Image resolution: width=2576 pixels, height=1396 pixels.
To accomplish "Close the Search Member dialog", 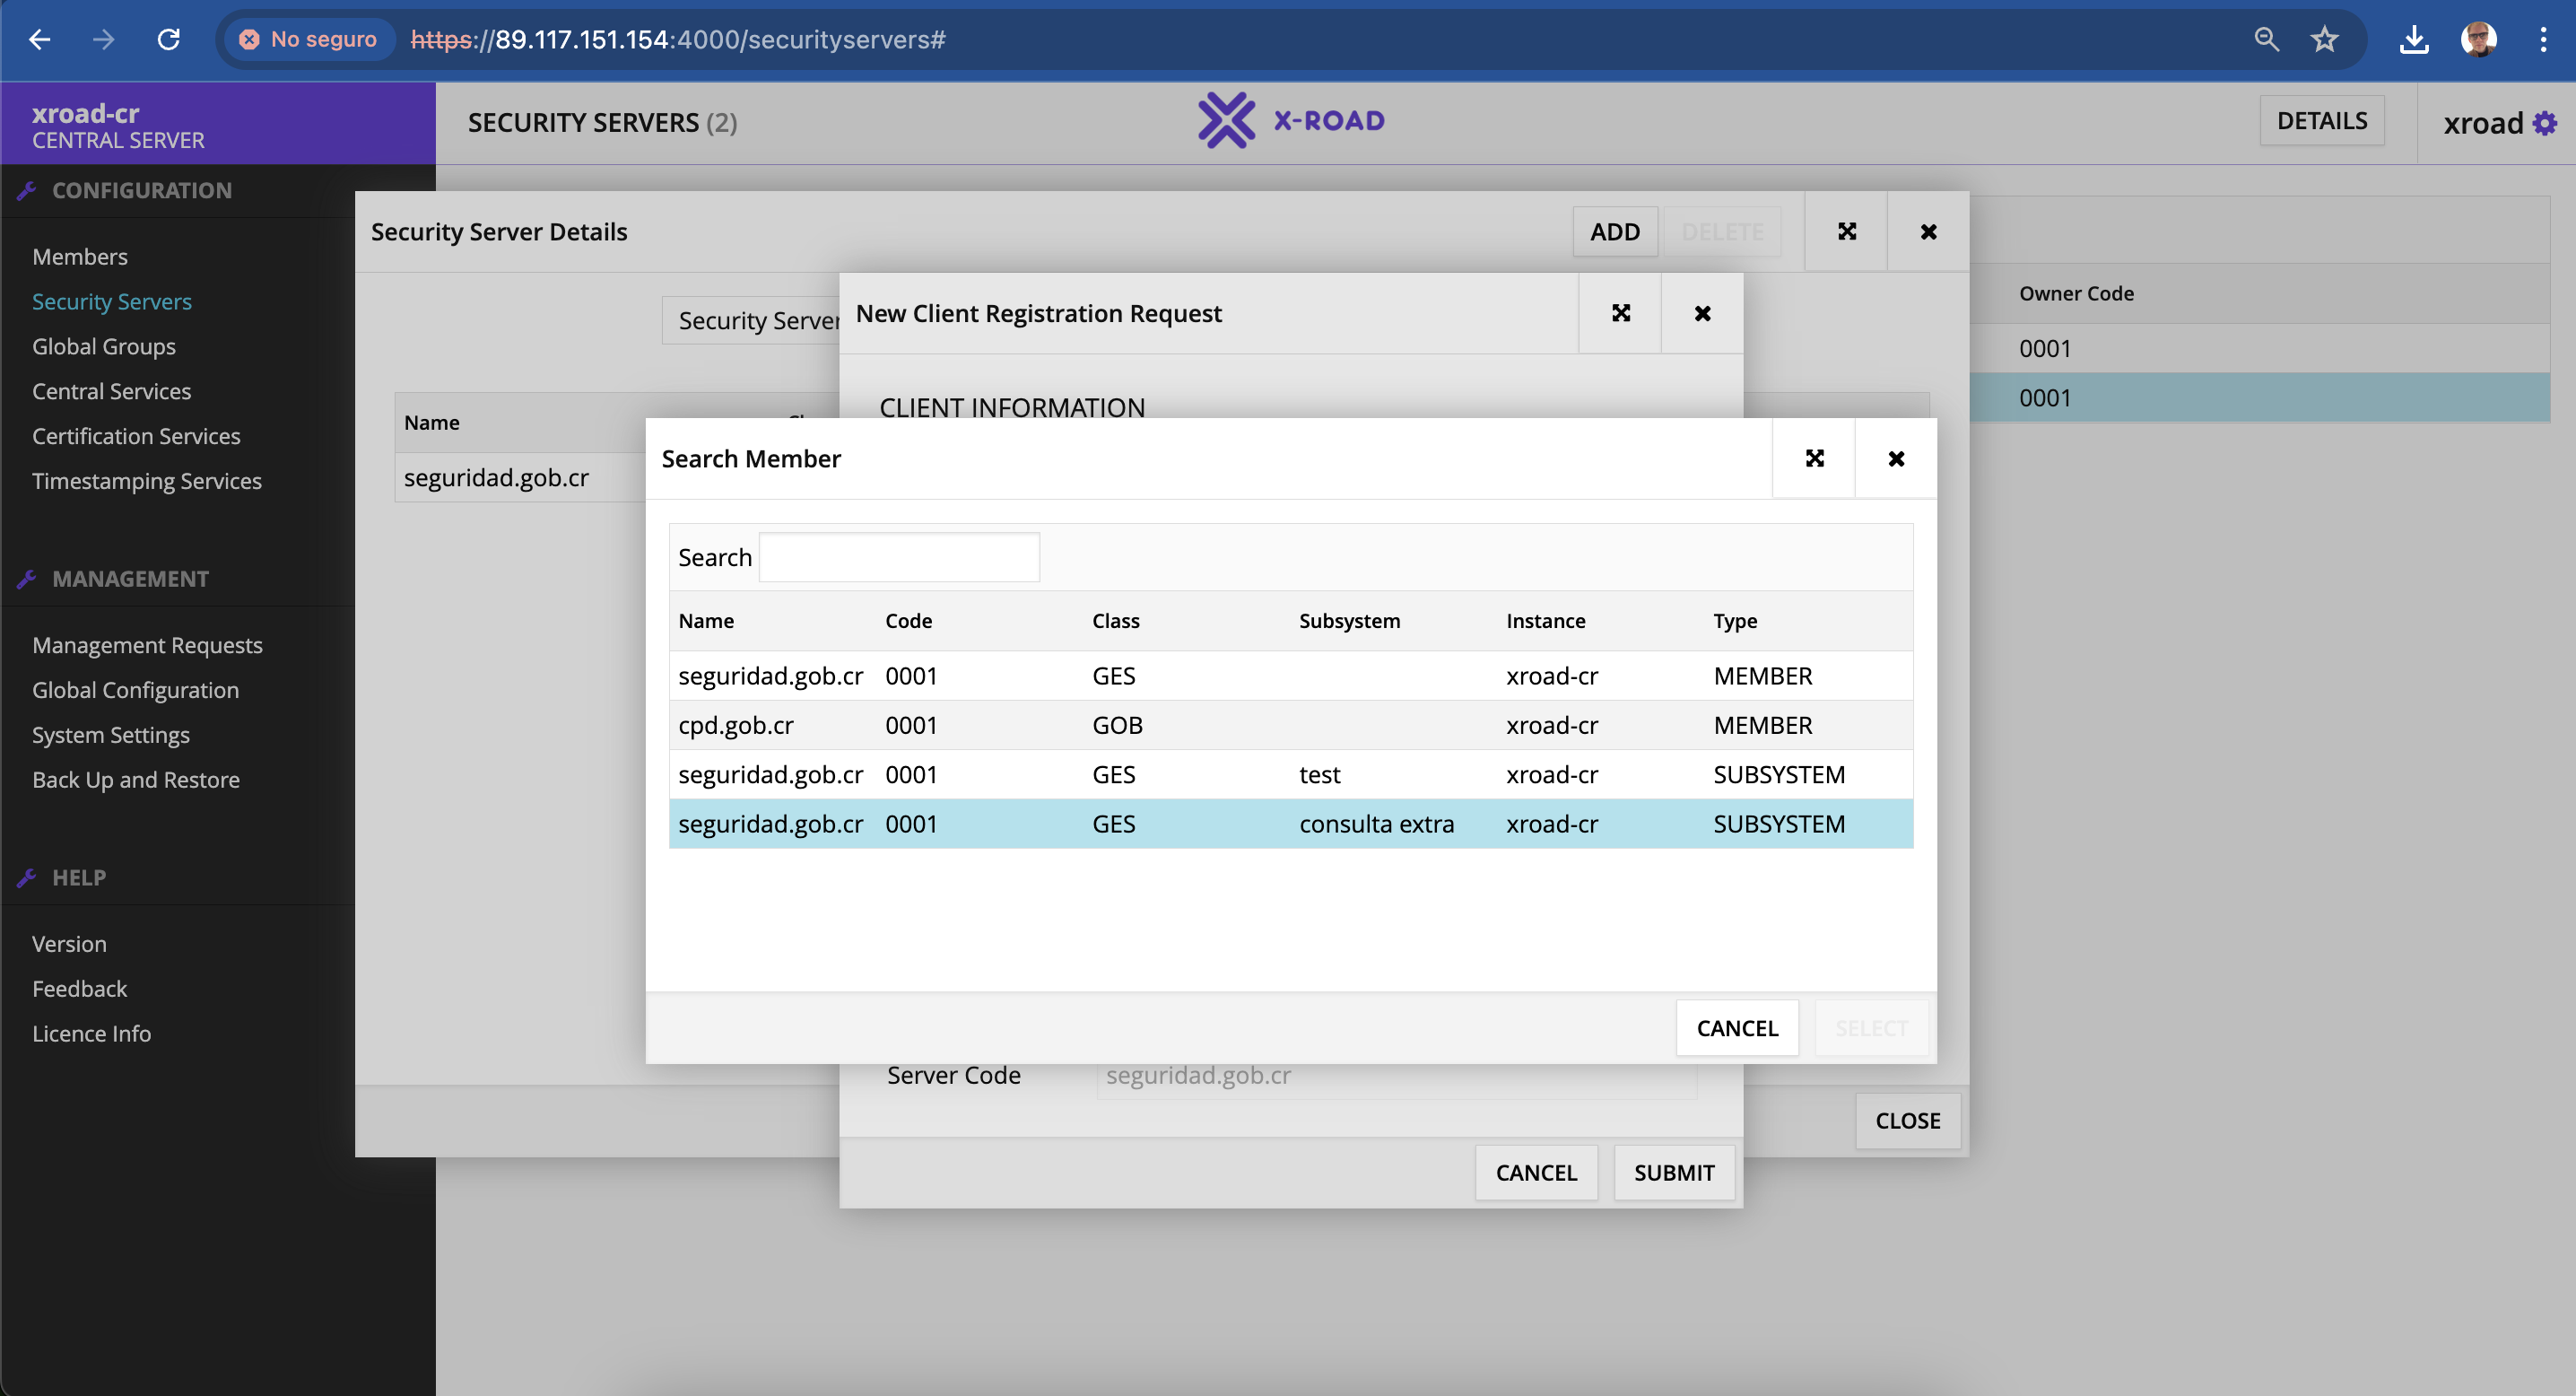I will click(x=1896, y=458).
